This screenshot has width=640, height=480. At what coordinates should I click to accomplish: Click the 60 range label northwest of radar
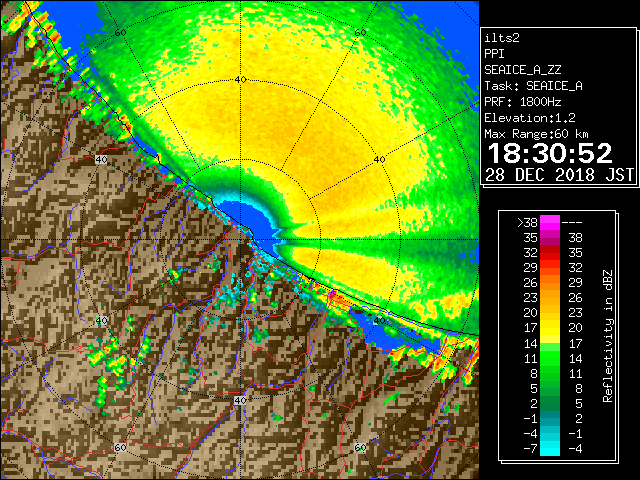[x=120, y=32]
